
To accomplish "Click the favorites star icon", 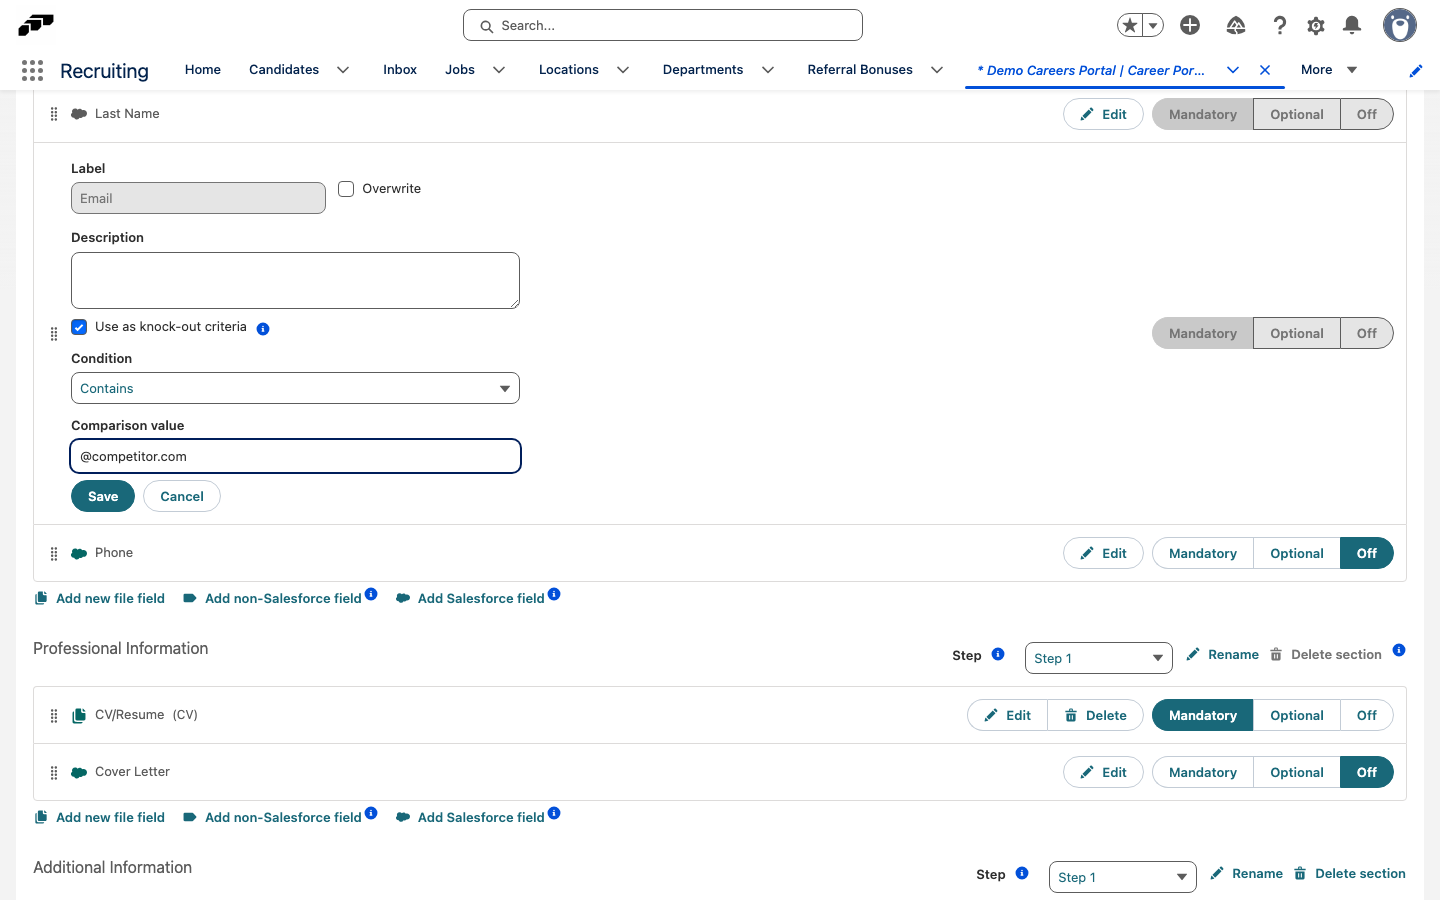I will coord(1130,25).
